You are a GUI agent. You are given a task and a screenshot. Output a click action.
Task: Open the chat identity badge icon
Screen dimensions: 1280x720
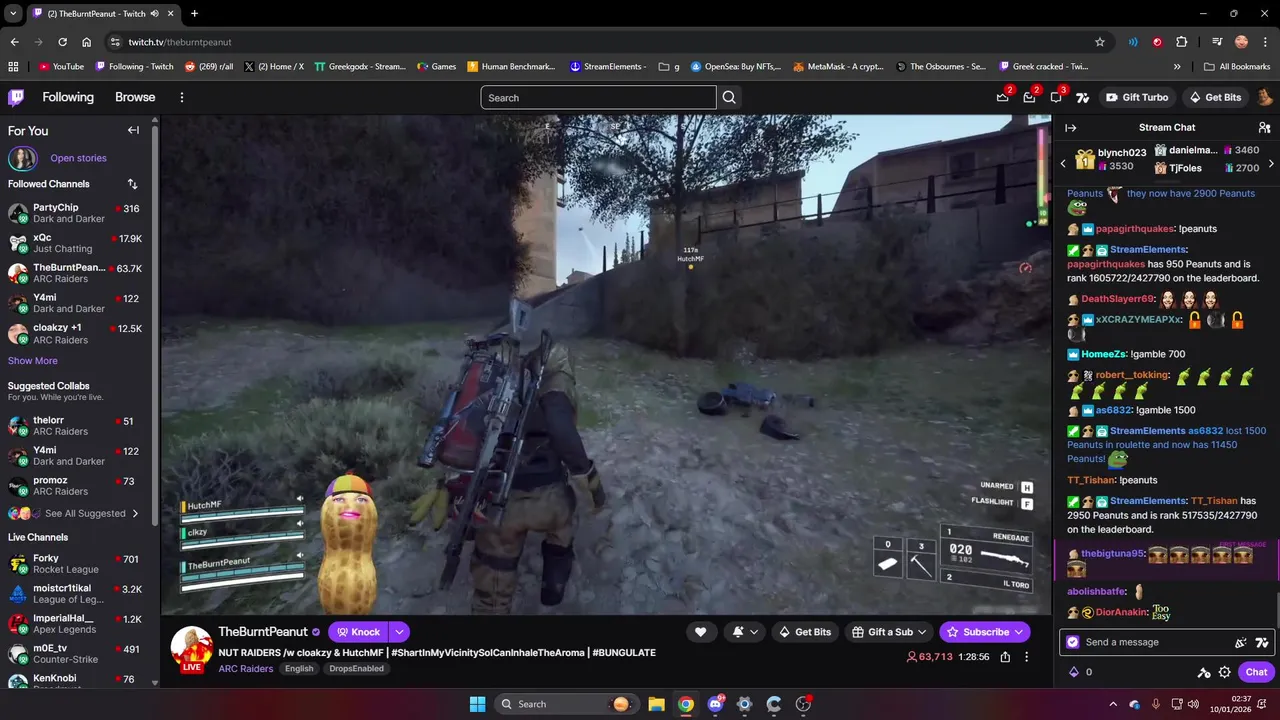[x=1073, y=642]
